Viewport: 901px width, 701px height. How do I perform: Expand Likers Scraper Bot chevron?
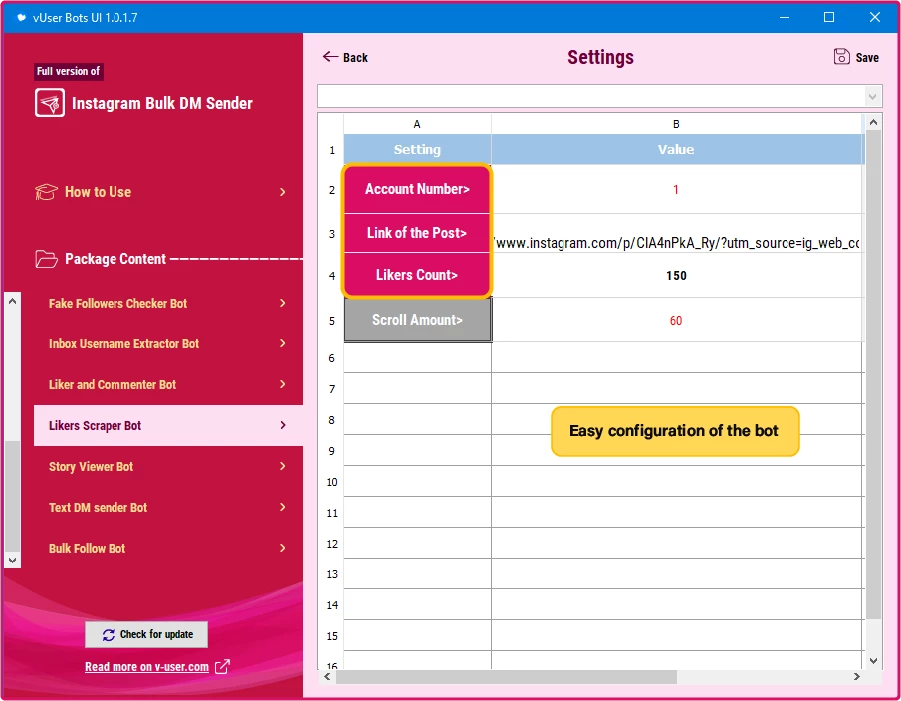[282, 425]
